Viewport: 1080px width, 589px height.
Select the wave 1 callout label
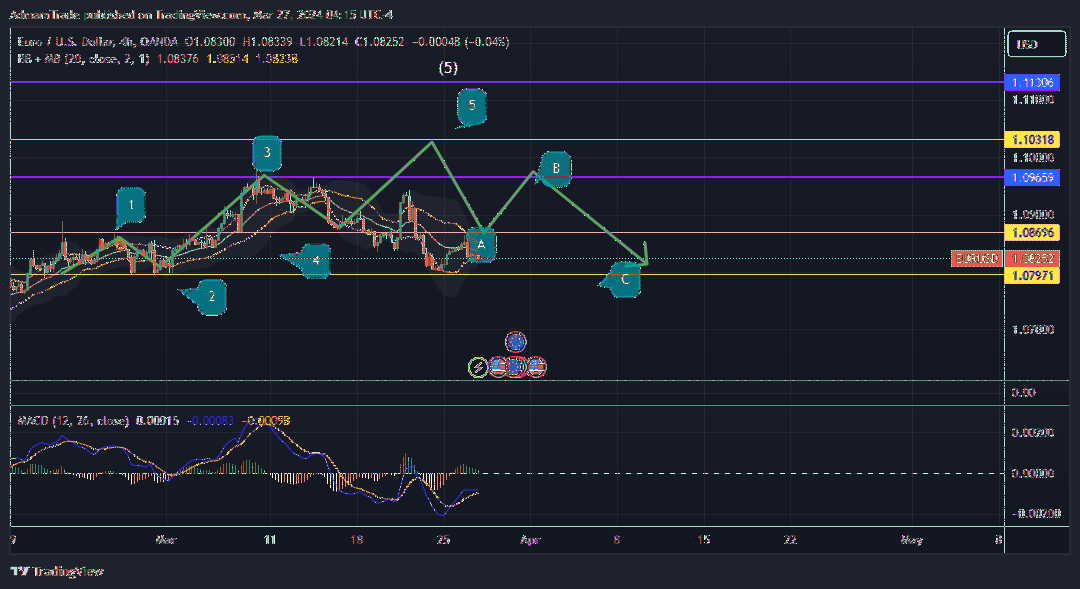[130, 207]
